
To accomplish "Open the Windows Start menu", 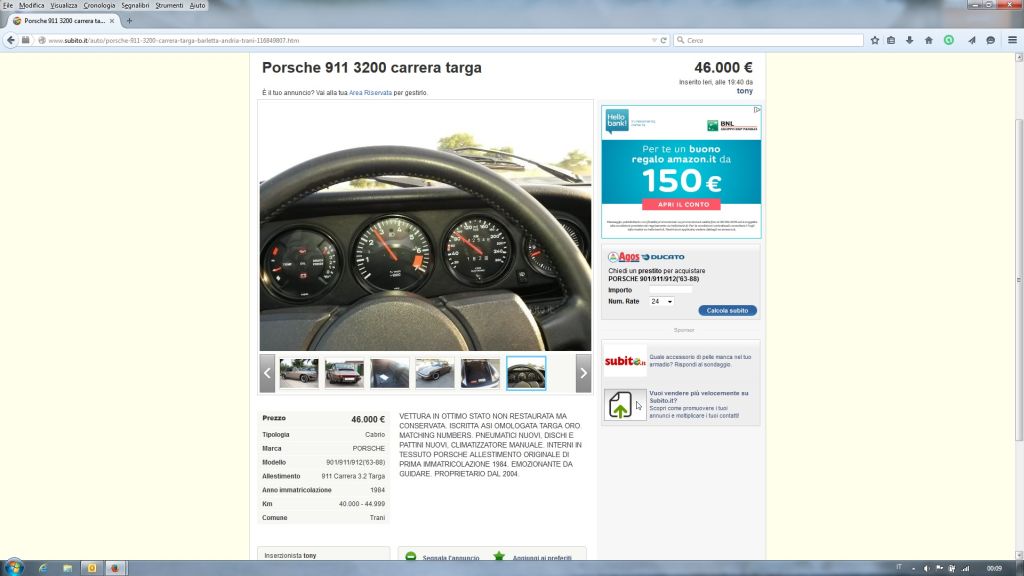I will (x=13, y=568).
